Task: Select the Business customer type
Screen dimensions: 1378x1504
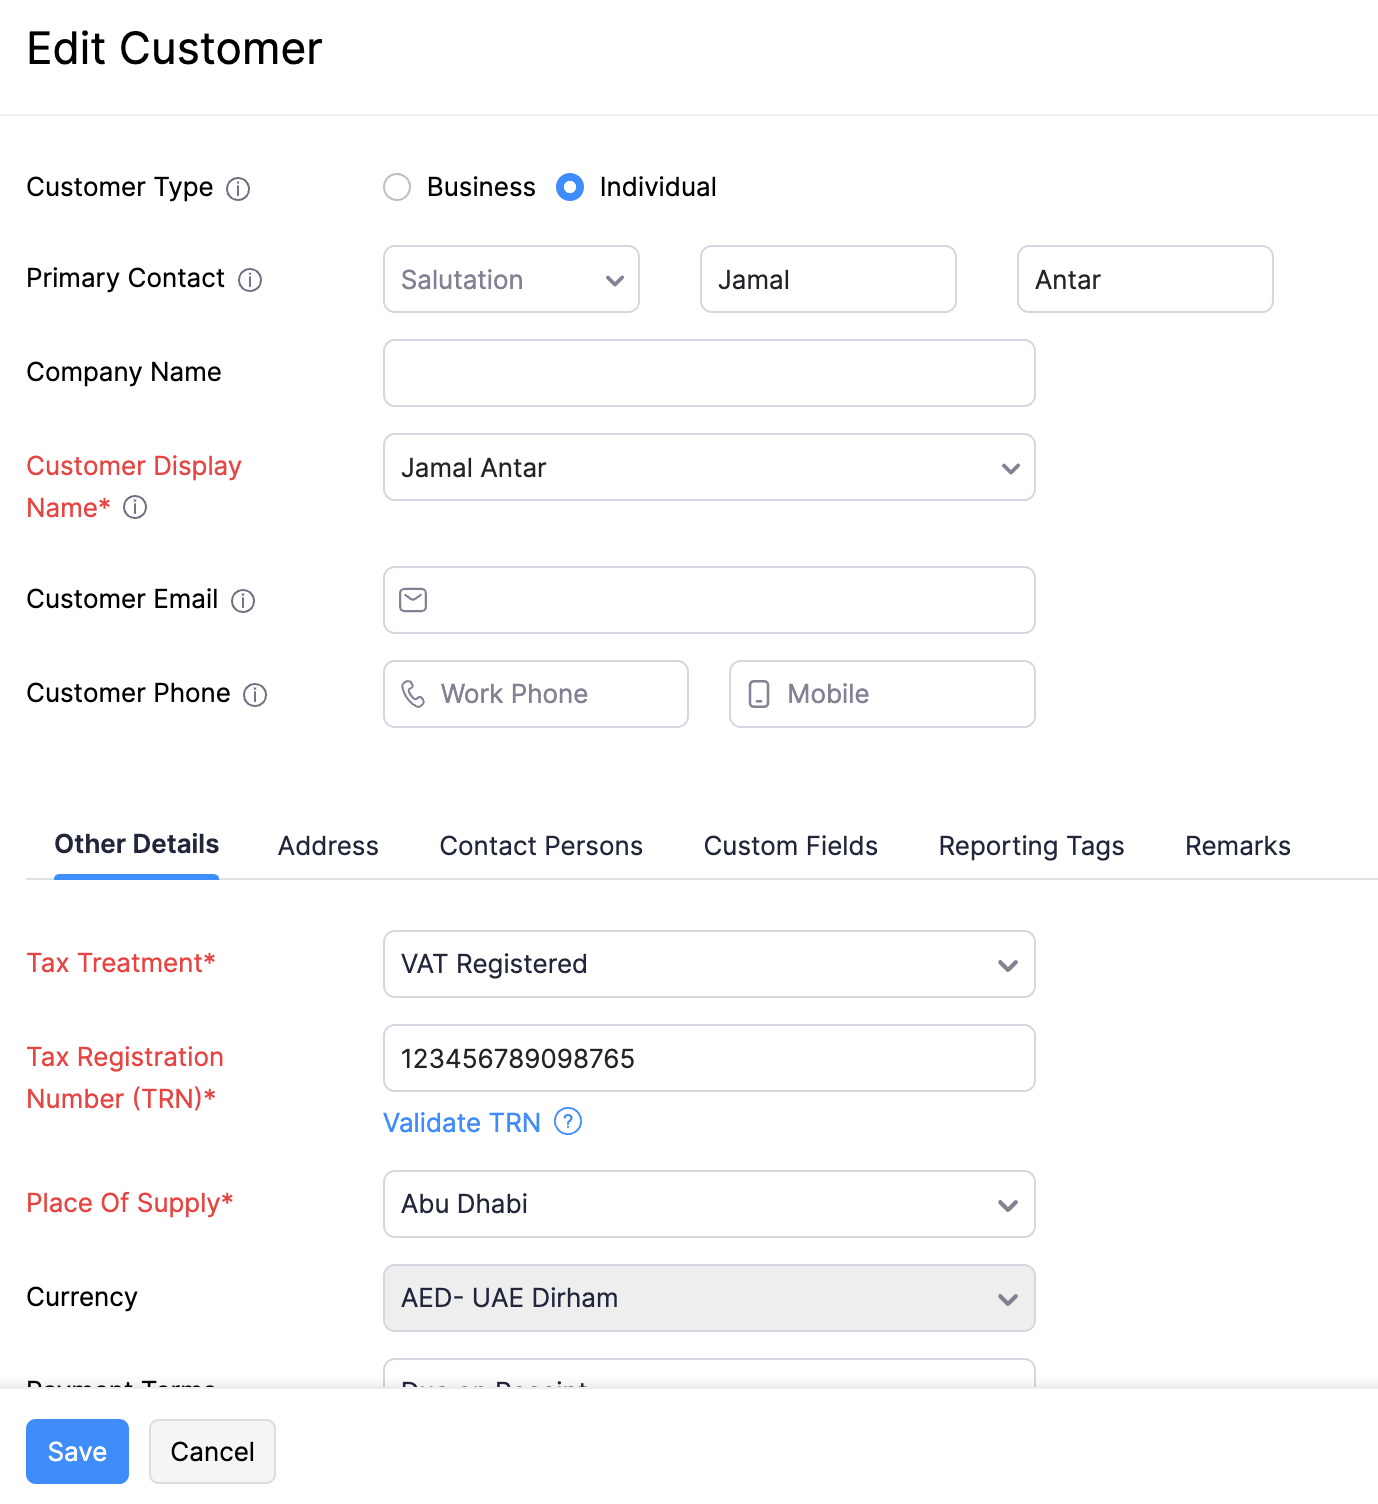Action: (397, 187)
